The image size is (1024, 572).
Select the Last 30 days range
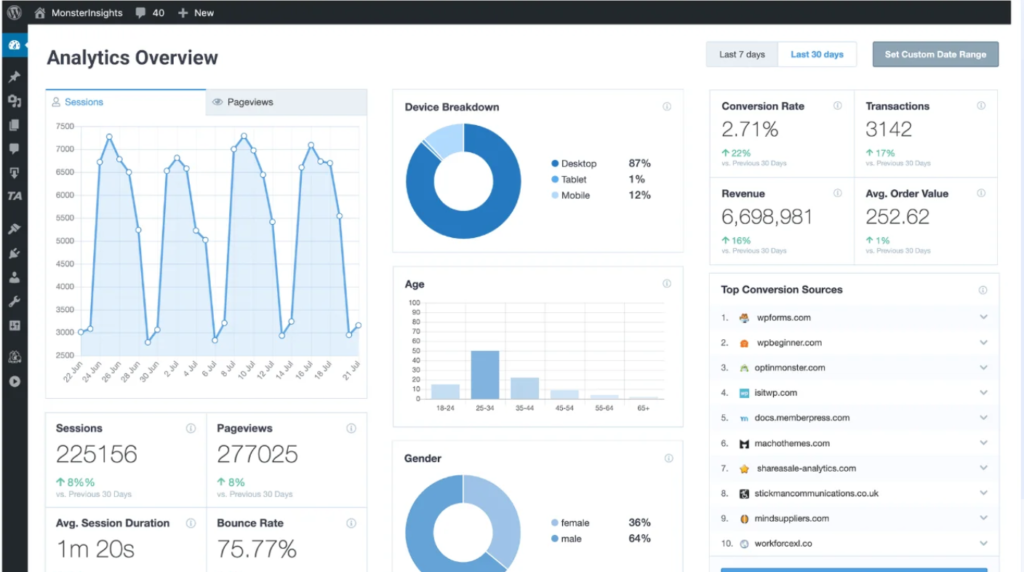pos(817,54)
